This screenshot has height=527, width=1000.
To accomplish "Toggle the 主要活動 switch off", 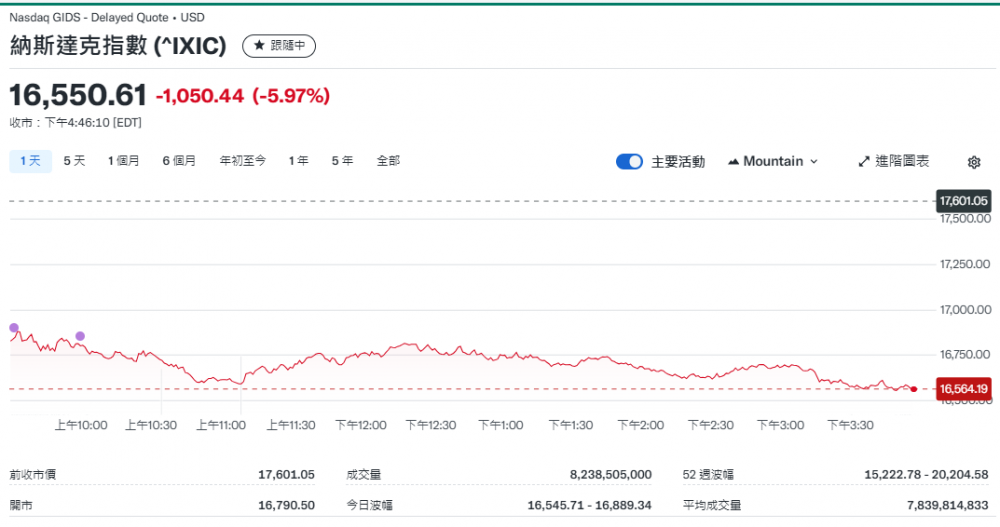I will 629,162.
